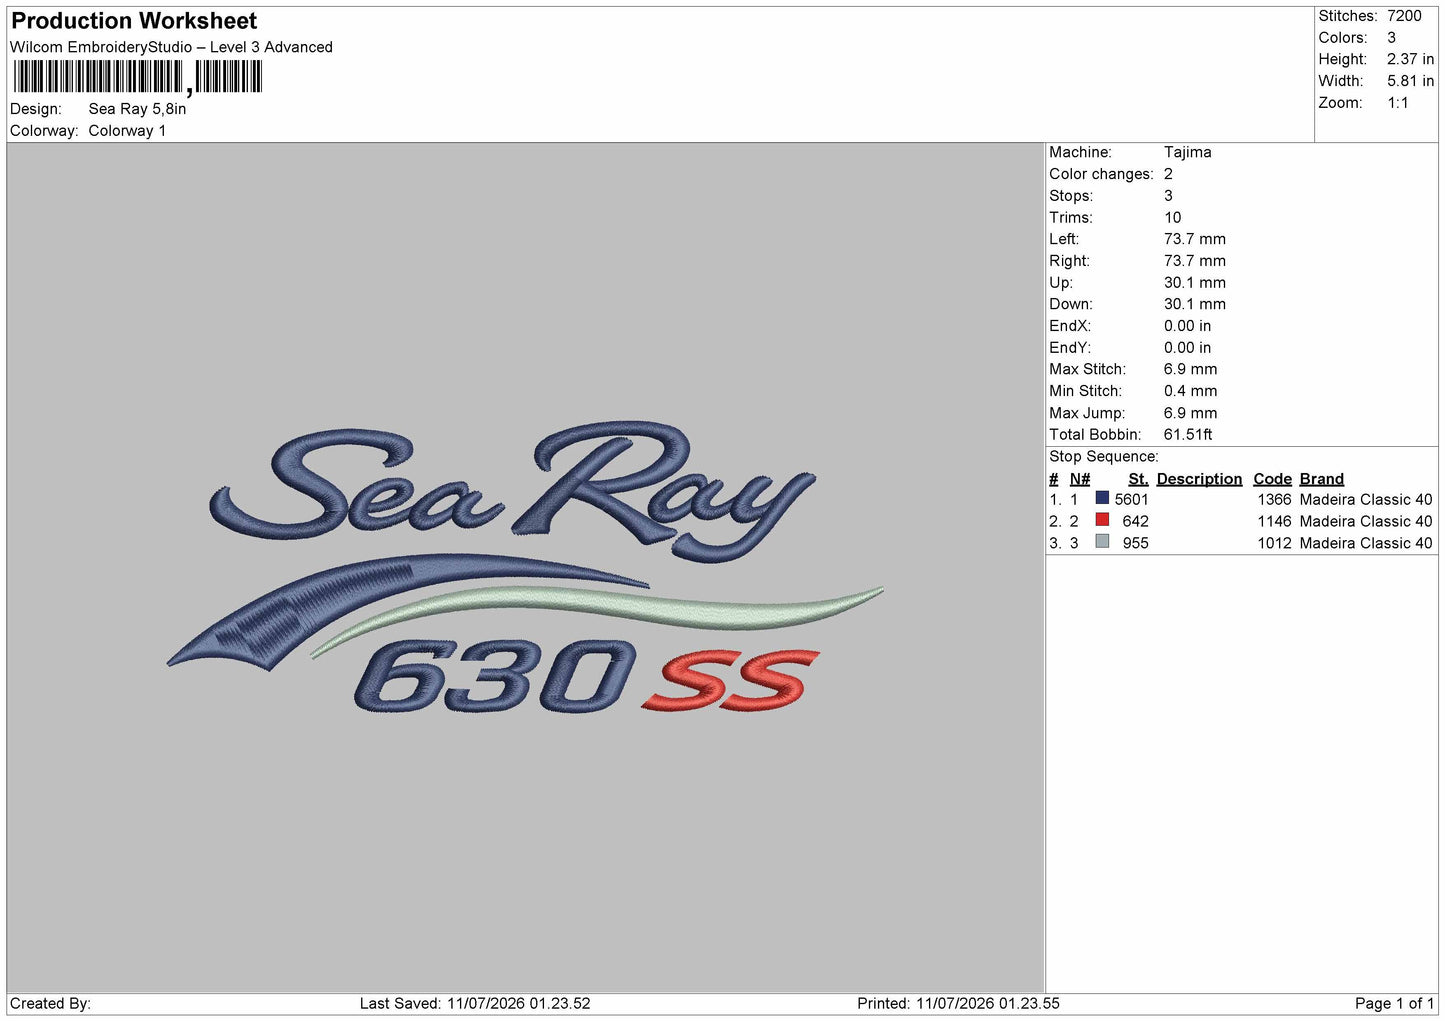Screen dimensions: 1445x1021
Task: Click the width value '5.81 in'
Action: pyautogui.click(x=1410, y=81)
